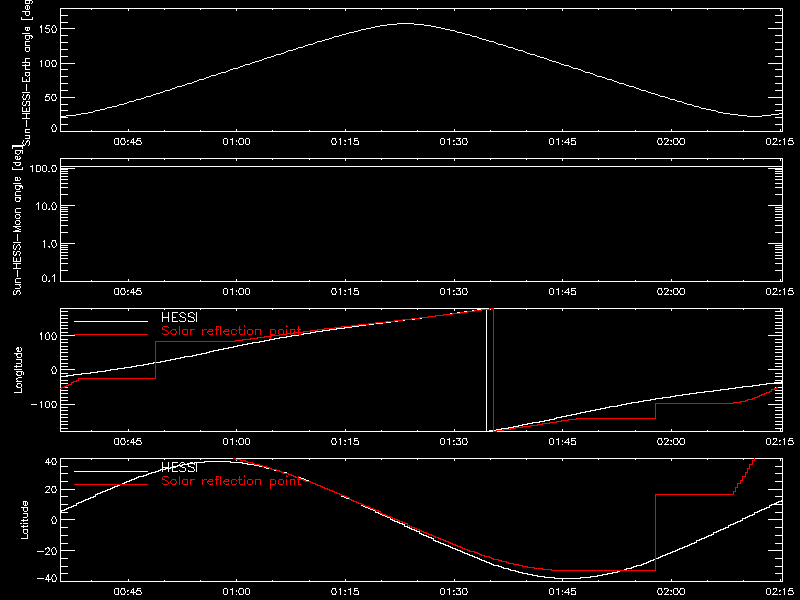800x600 pixels.
Task: Select the 10.0 tick on Moon angle axis
Action: pyautogui.click(x=46, y=206)
